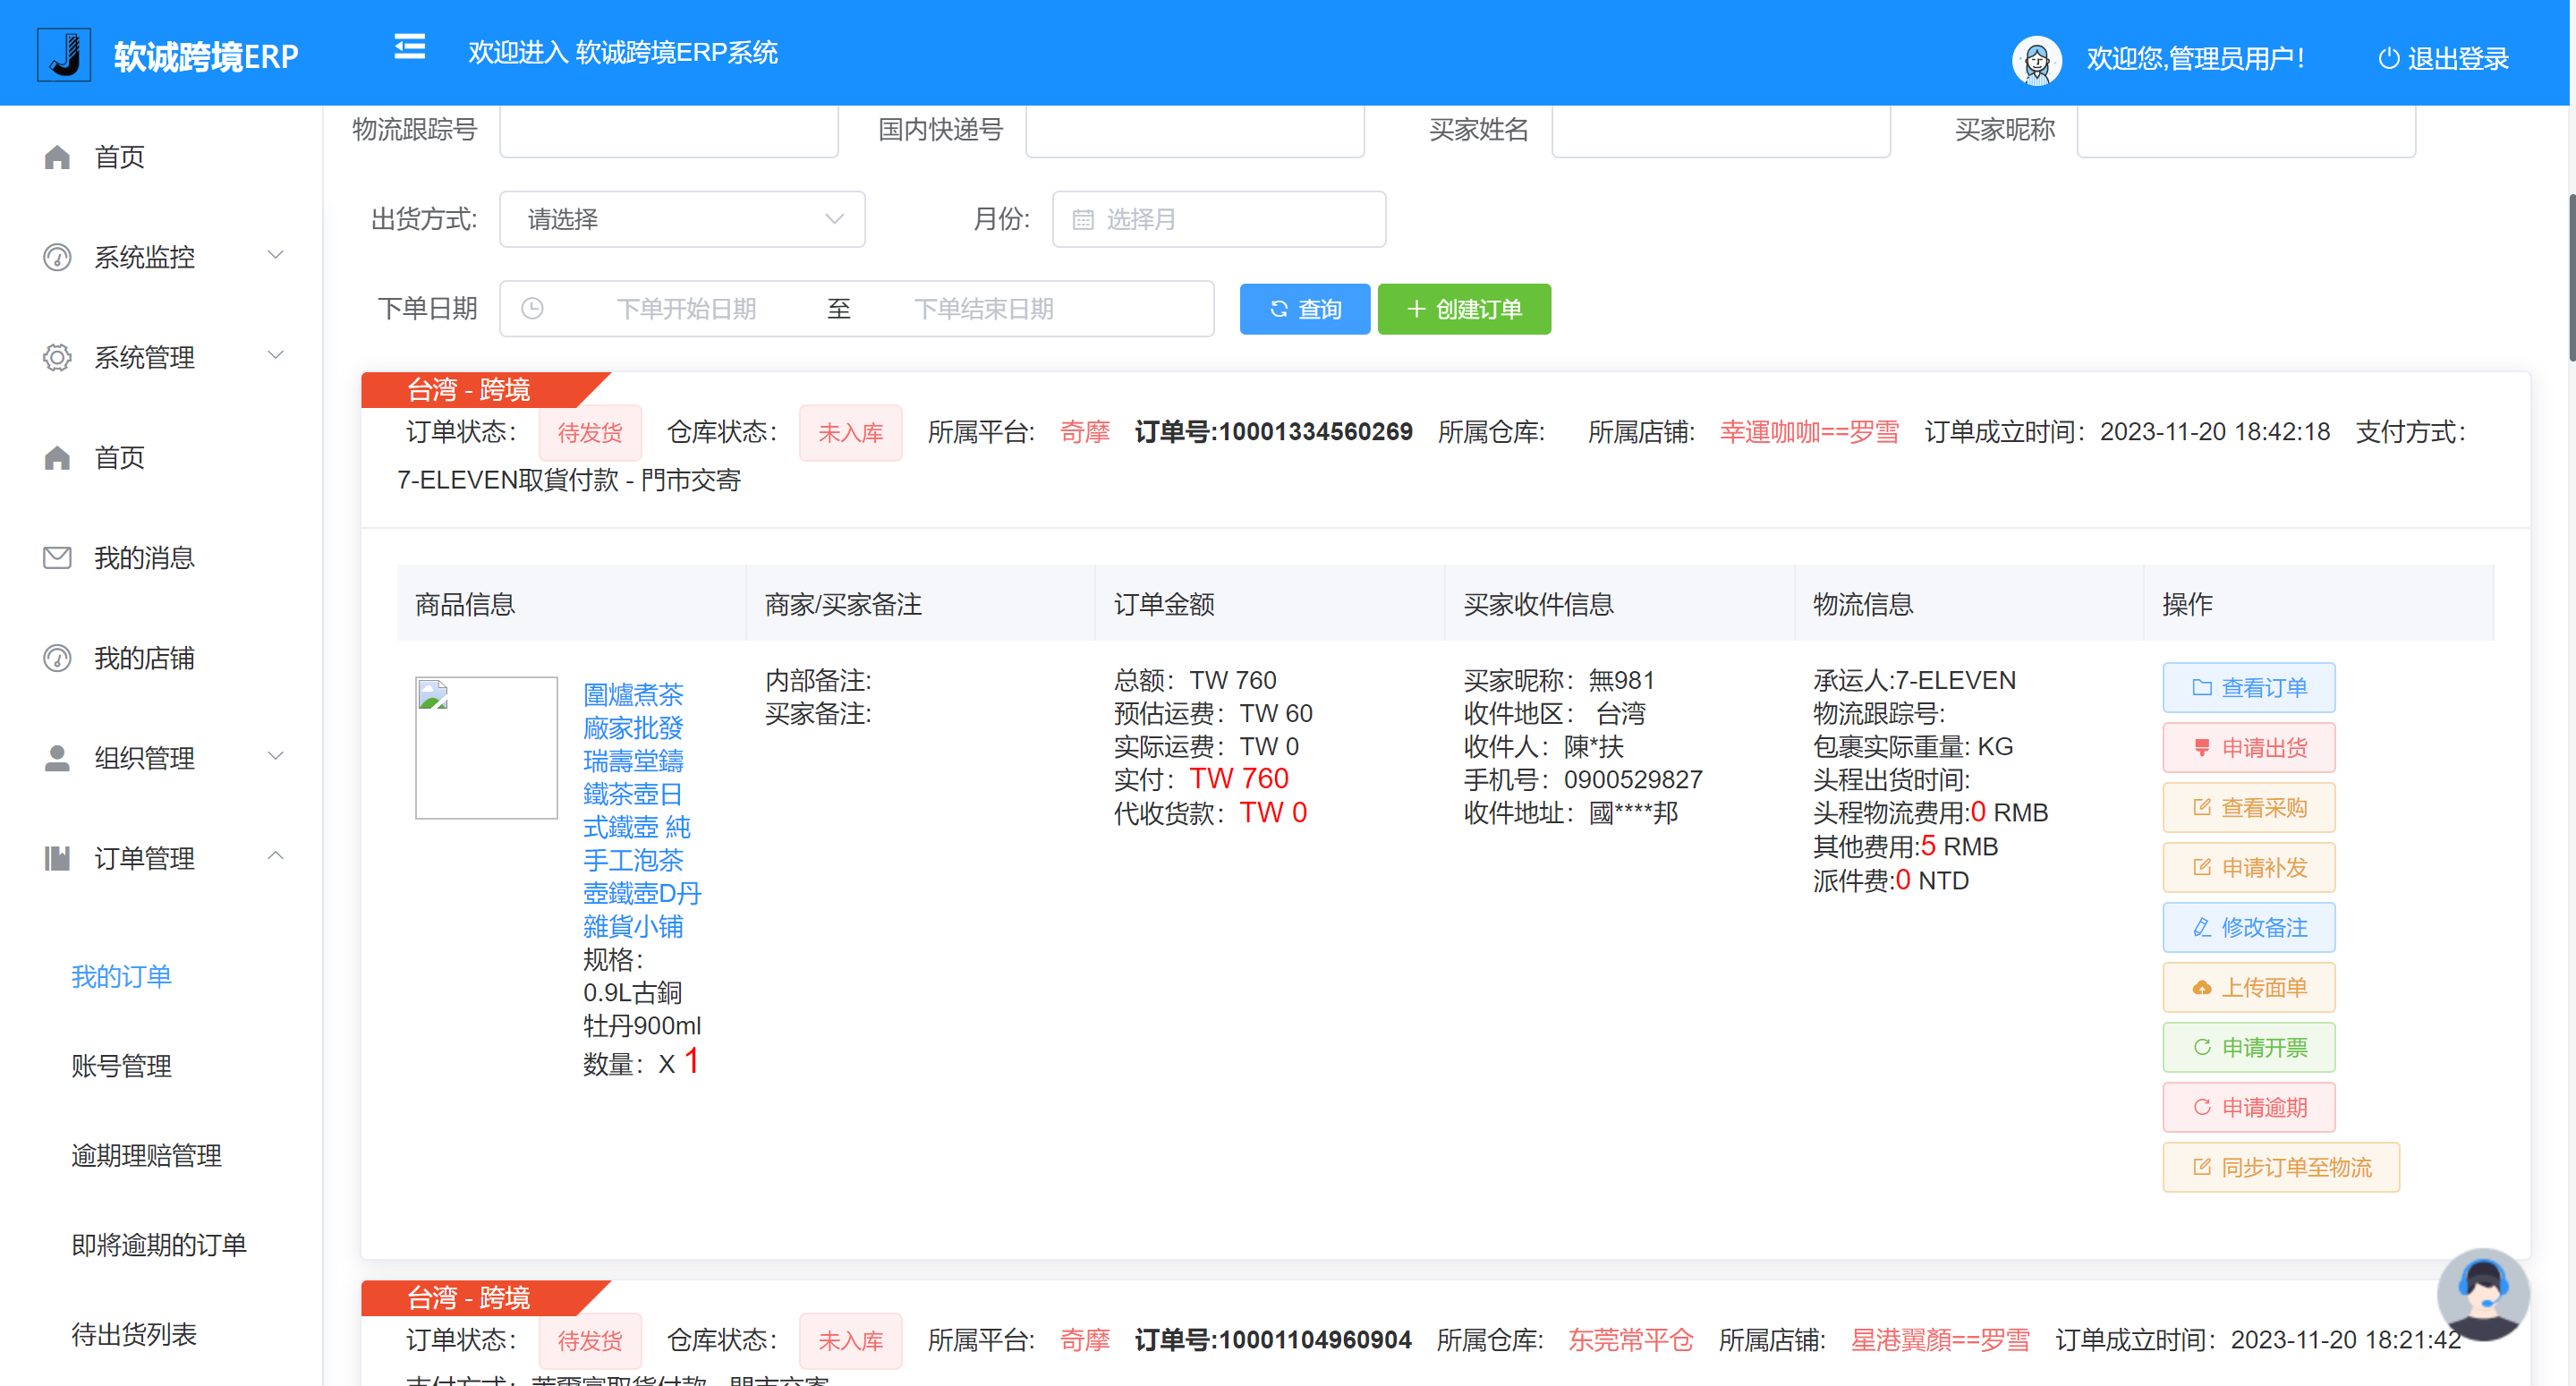The image size is (2576, 1386).
Task: Click the 物流跟踪号 input field
Action: point(668,130)
